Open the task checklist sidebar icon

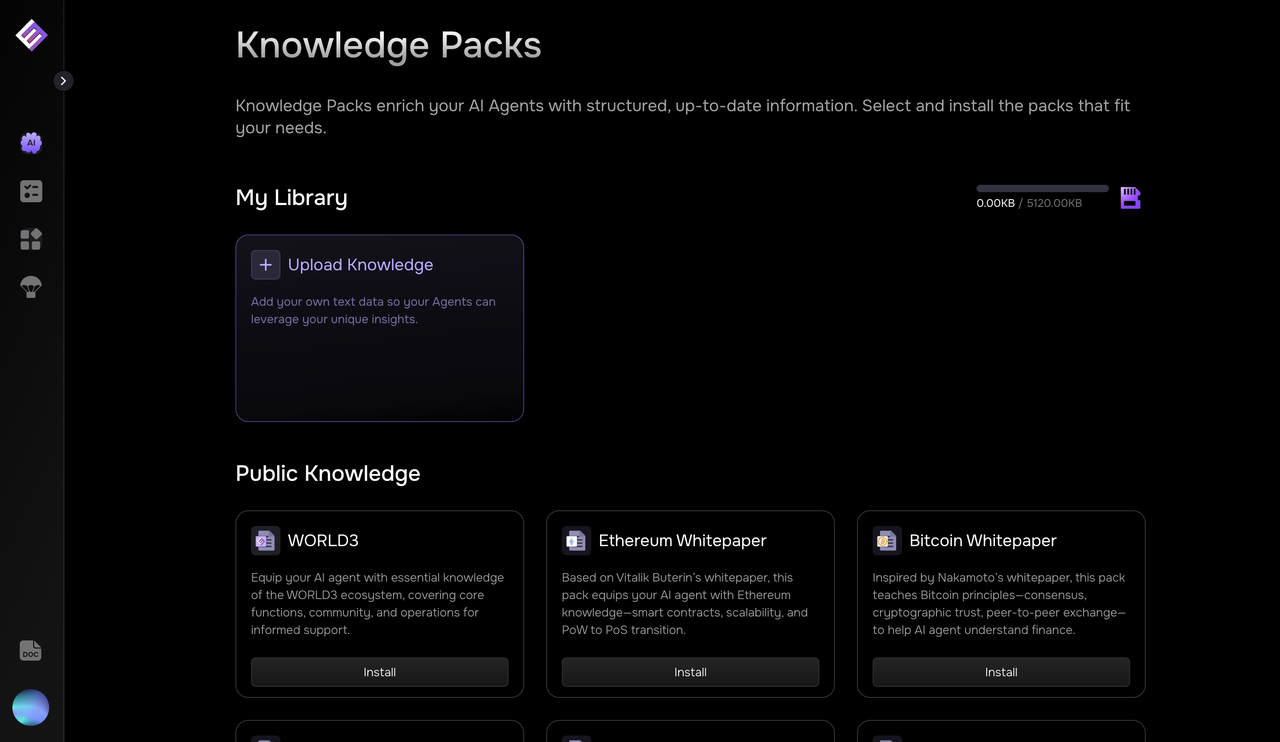coord(31,191)
